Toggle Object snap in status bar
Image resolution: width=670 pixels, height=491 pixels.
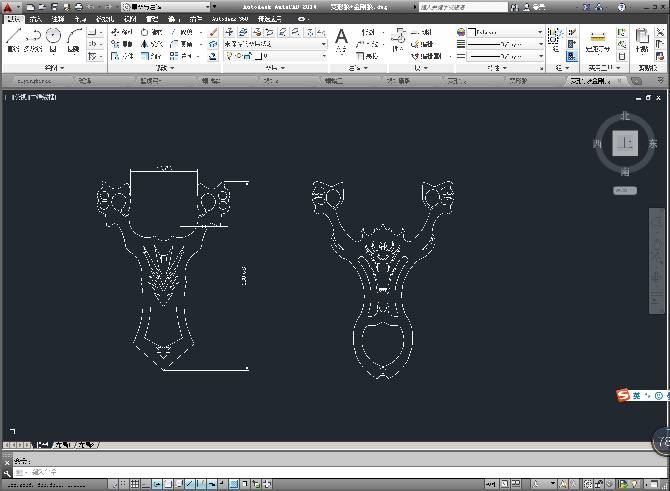click(x=168, y=484)
